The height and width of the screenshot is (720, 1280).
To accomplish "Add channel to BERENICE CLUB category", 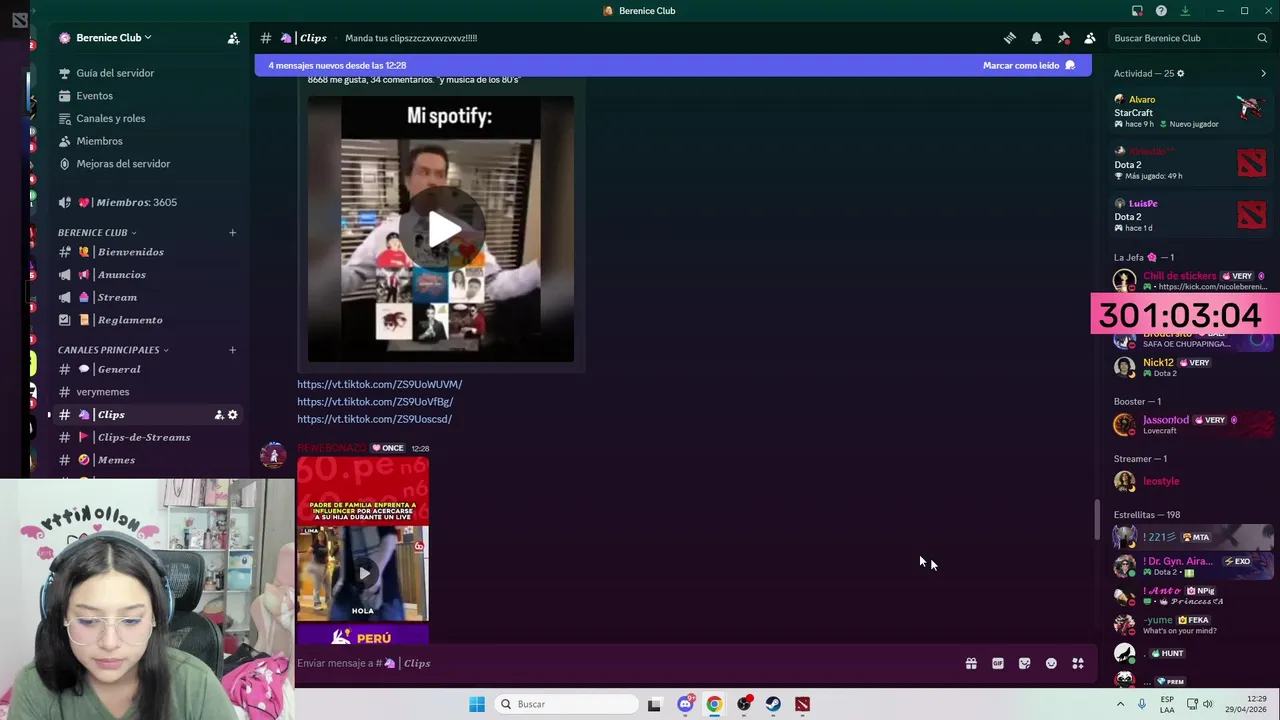I will tap(232, 233).
